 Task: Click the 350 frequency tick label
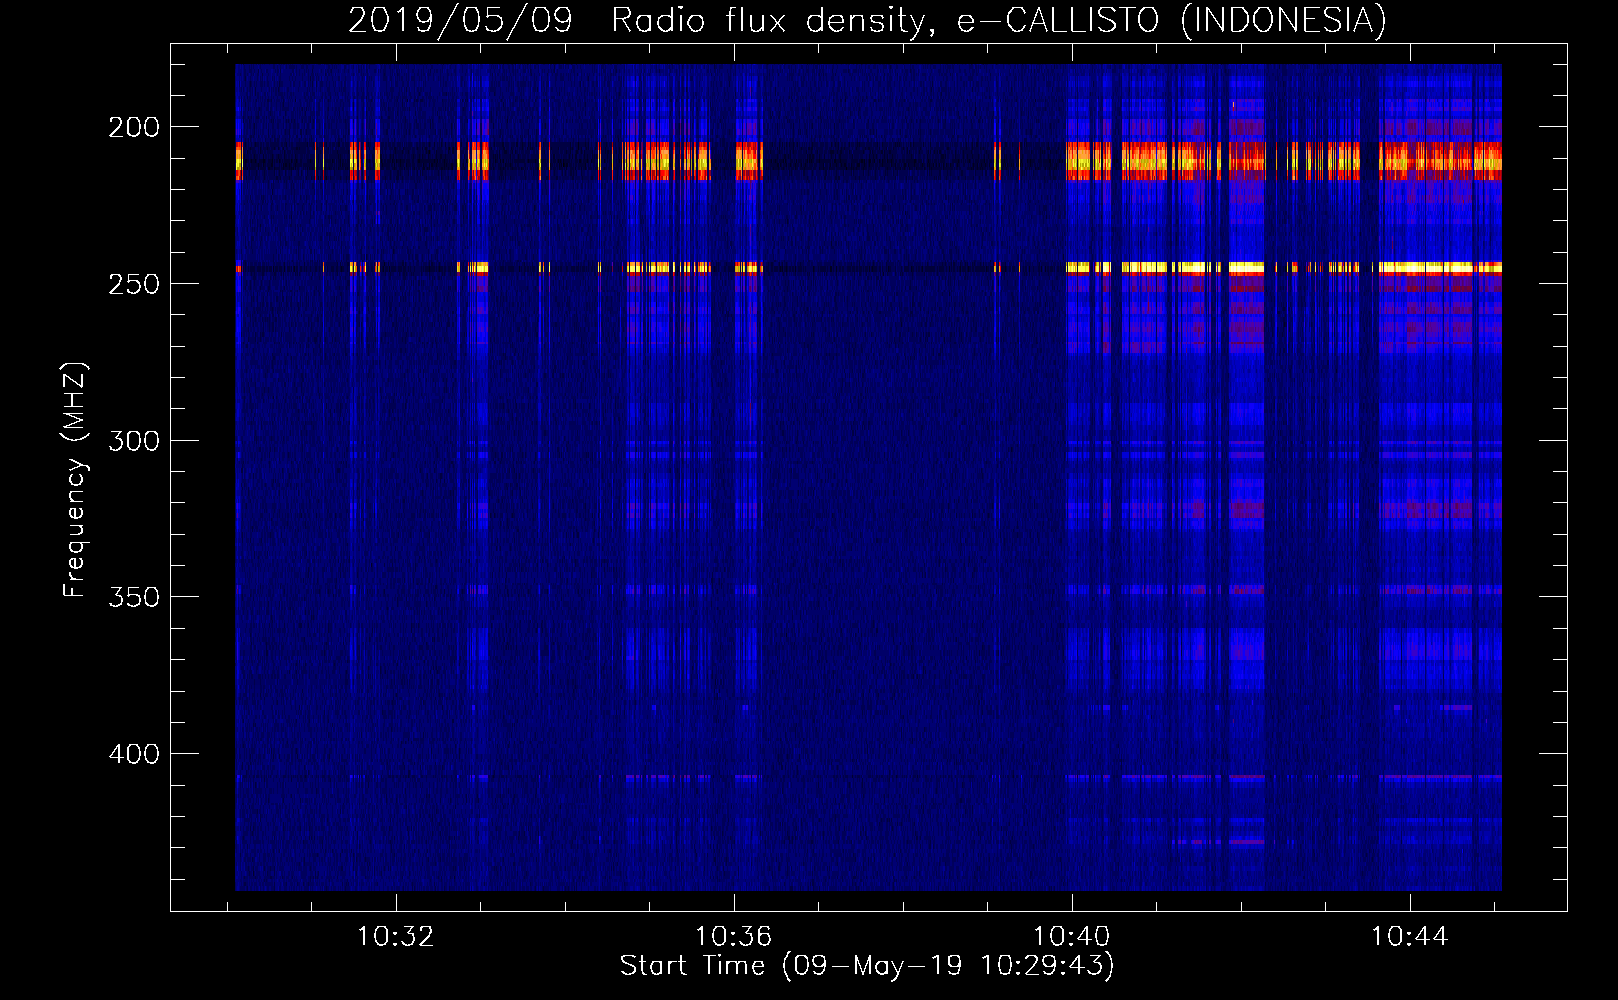click(x=134, y=597)
